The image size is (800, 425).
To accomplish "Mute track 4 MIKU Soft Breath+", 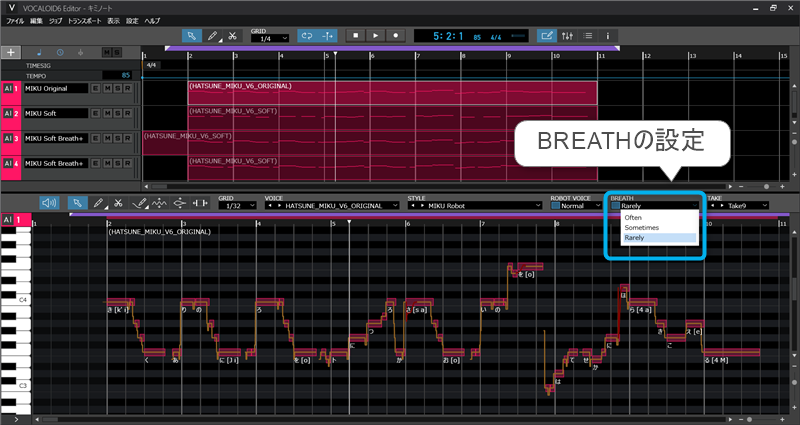I will tap(107, 163).
